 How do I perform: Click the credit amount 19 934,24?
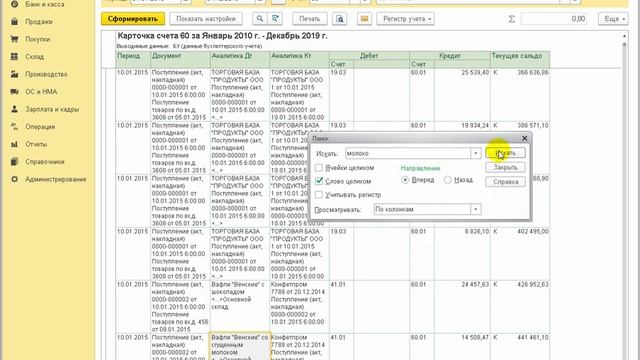(475, 125)
